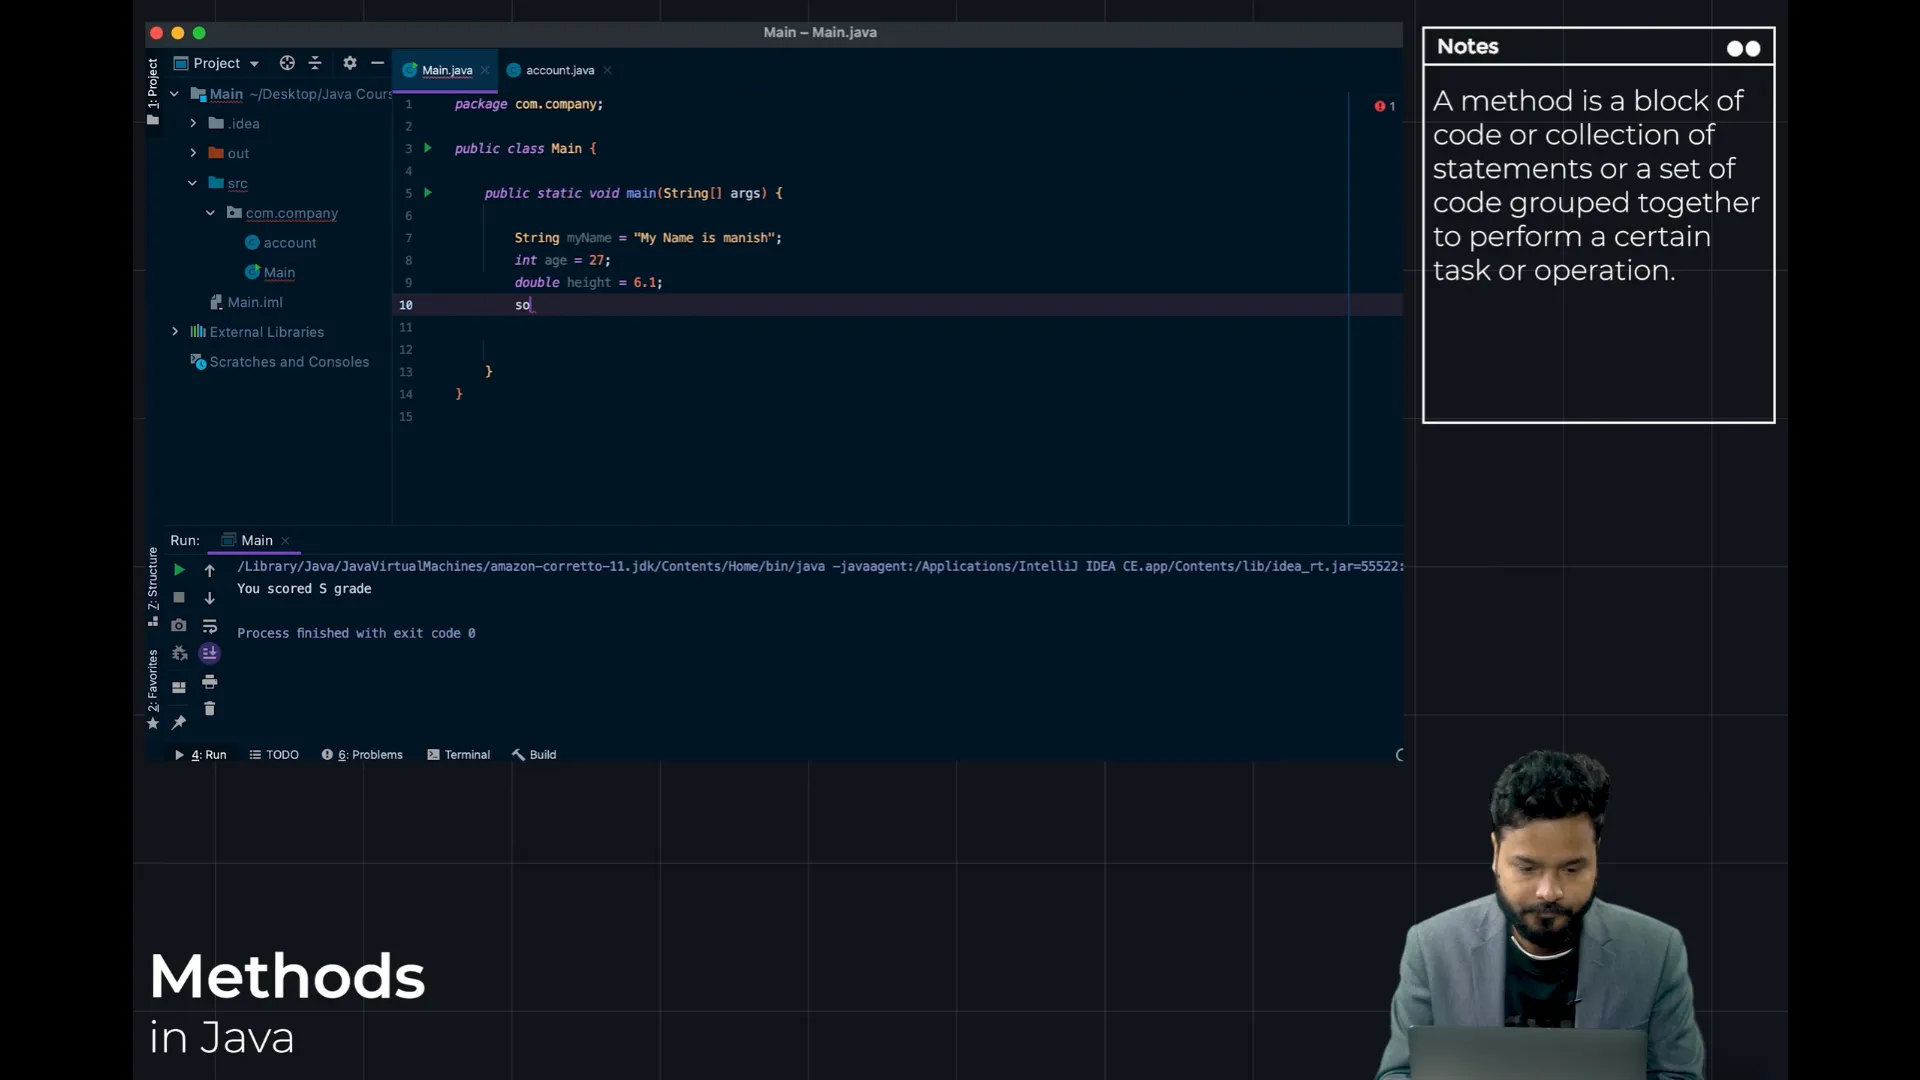Toggle Soft-Wrap in the Run console
Viewport: 1920px width, 1080px height.
[210, 626]
